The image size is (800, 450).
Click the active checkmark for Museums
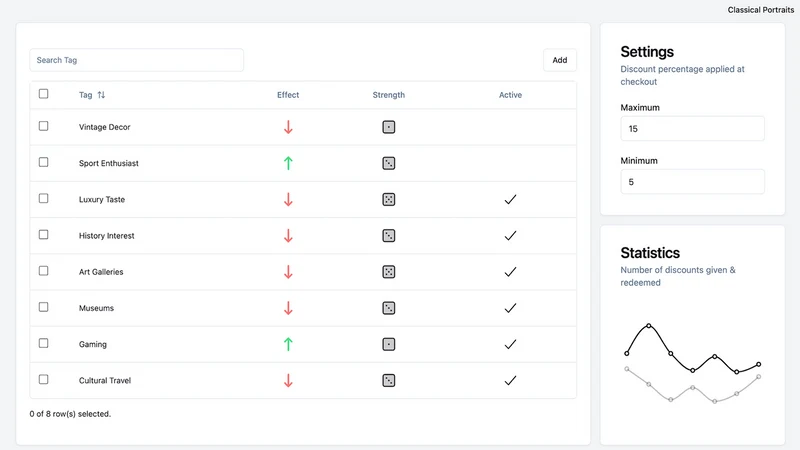pyautogui.click(x=510, y=308)
